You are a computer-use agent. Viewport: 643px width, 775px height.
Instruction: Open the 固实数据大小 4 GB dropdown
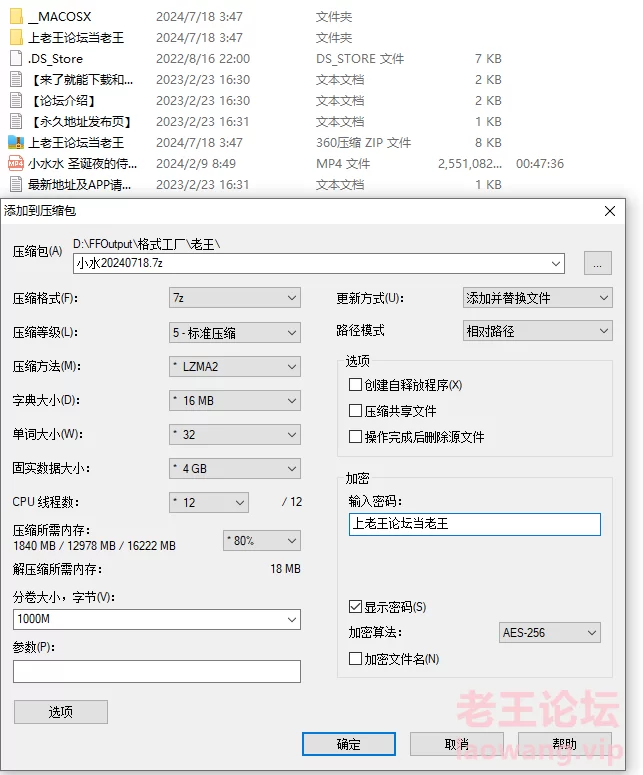[235, 469]
